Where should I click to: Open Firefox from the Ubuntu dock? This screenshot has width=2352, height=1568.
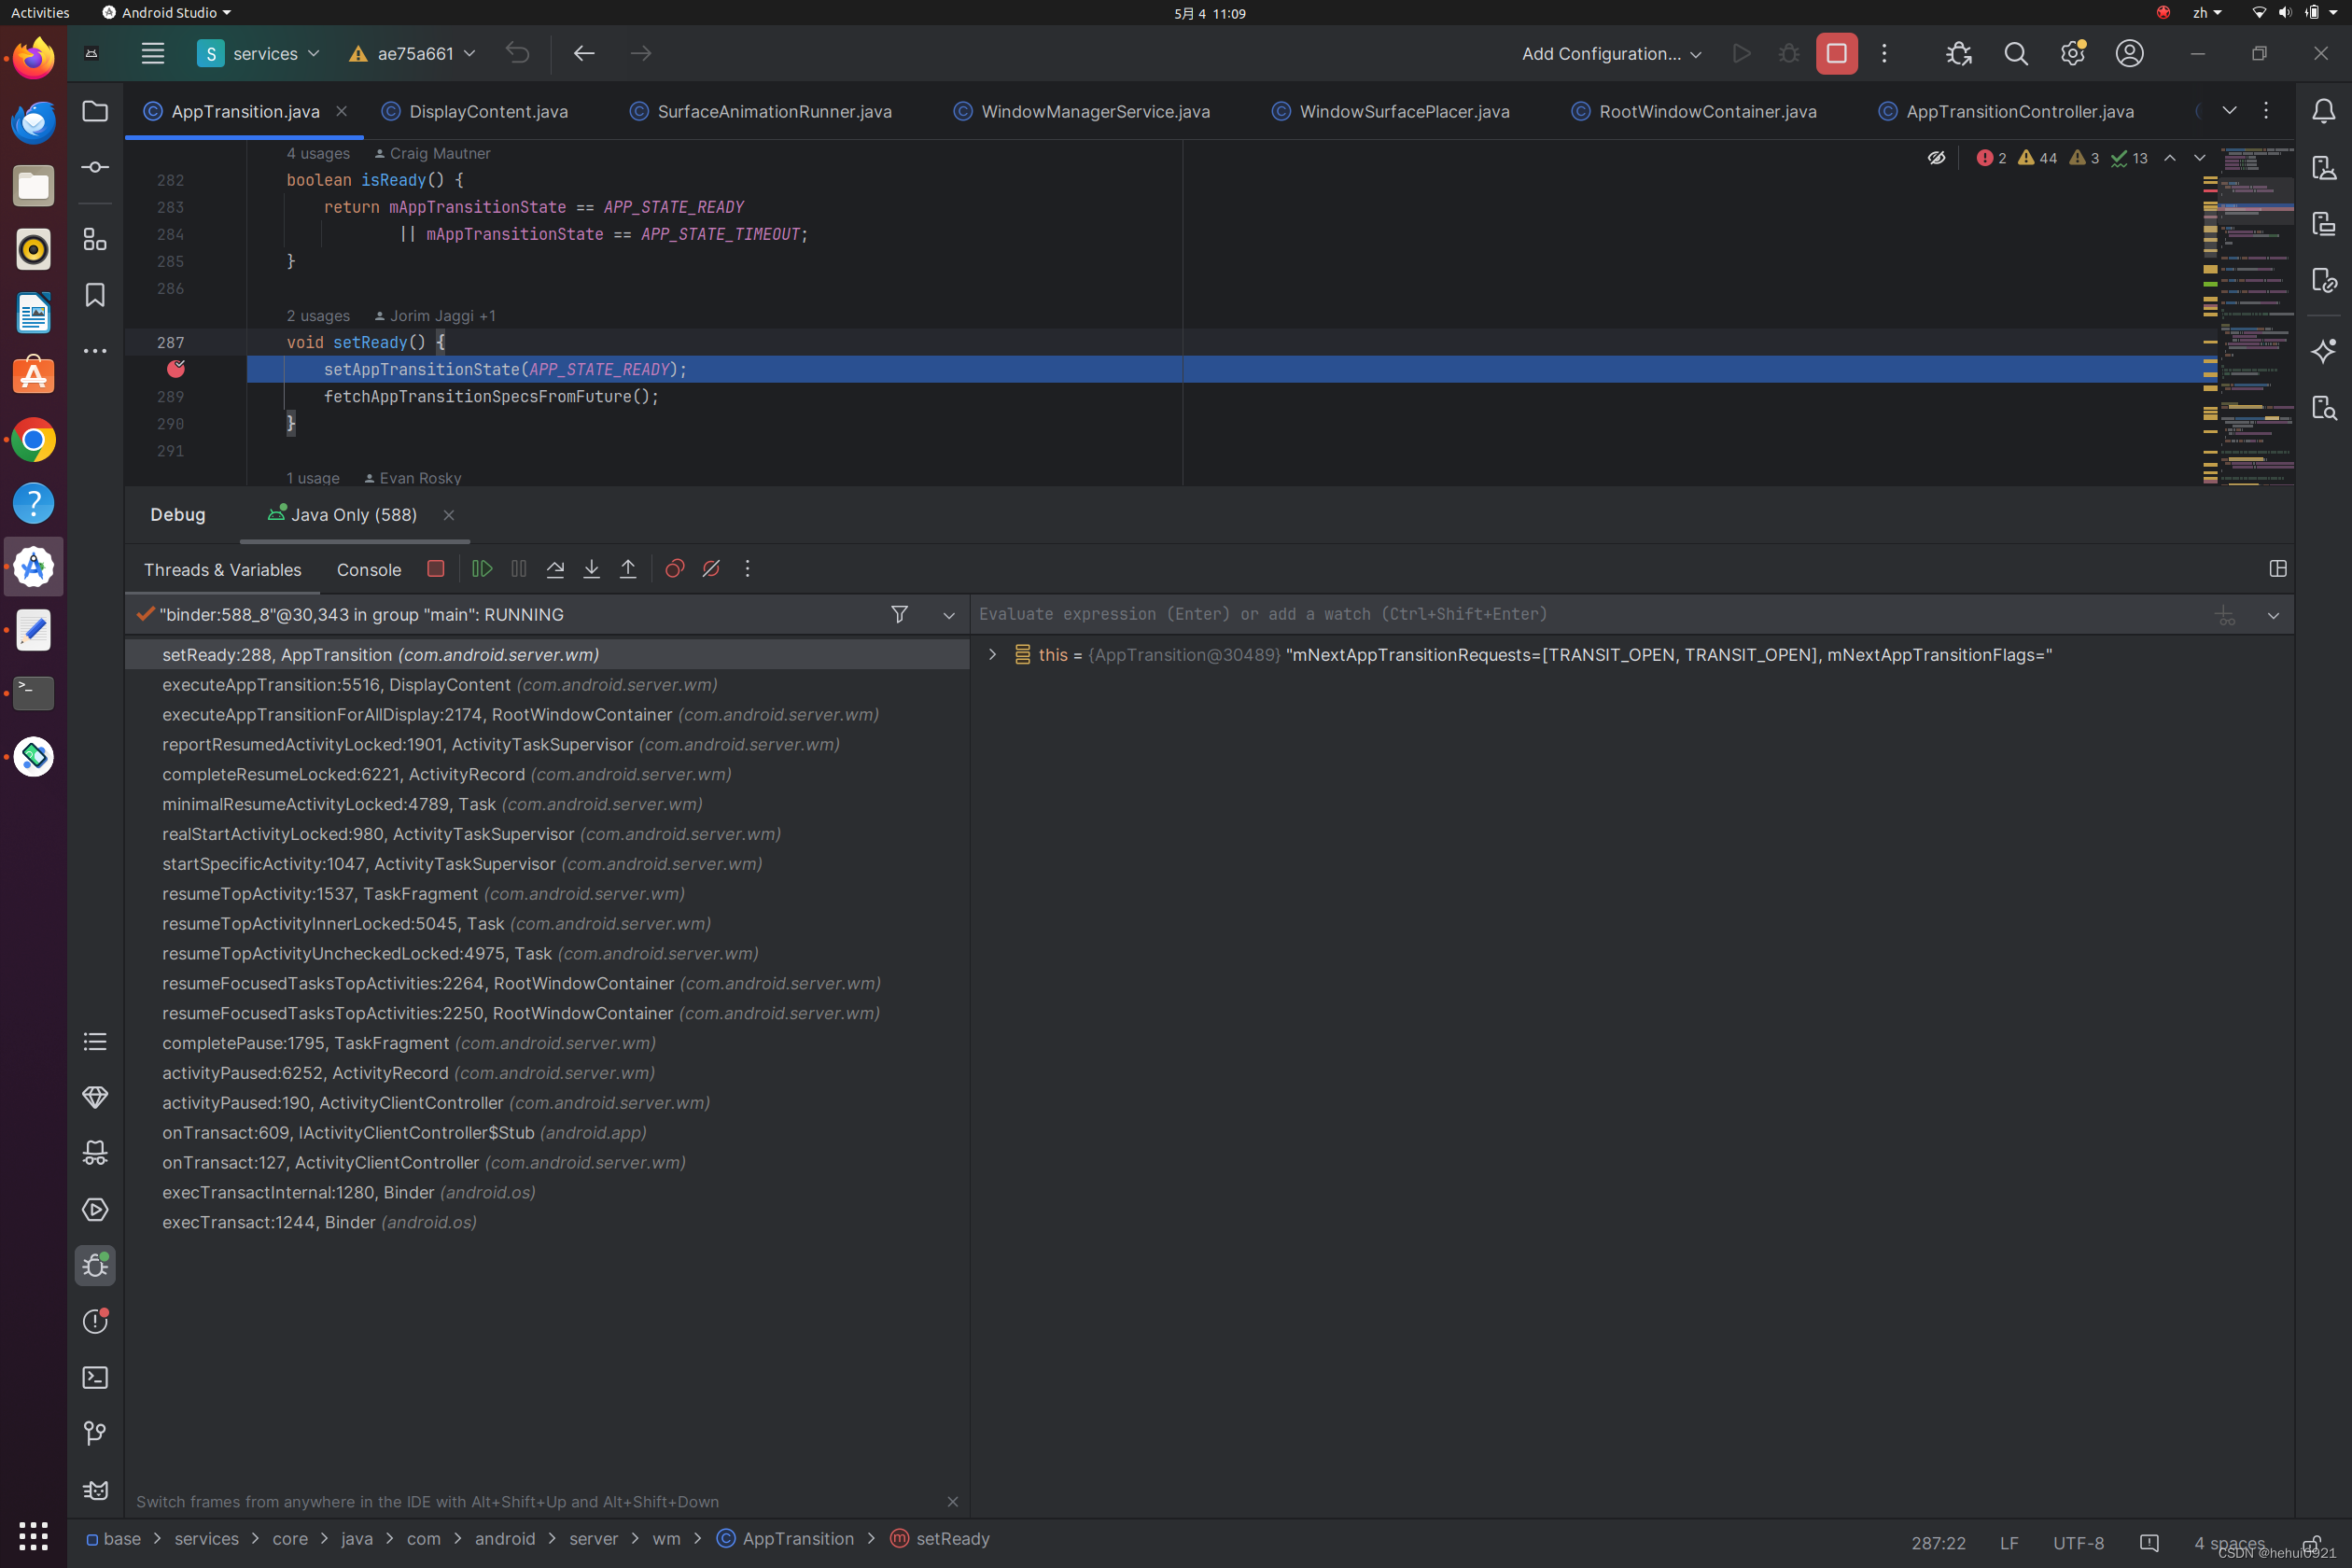click(x=33, y=58)
